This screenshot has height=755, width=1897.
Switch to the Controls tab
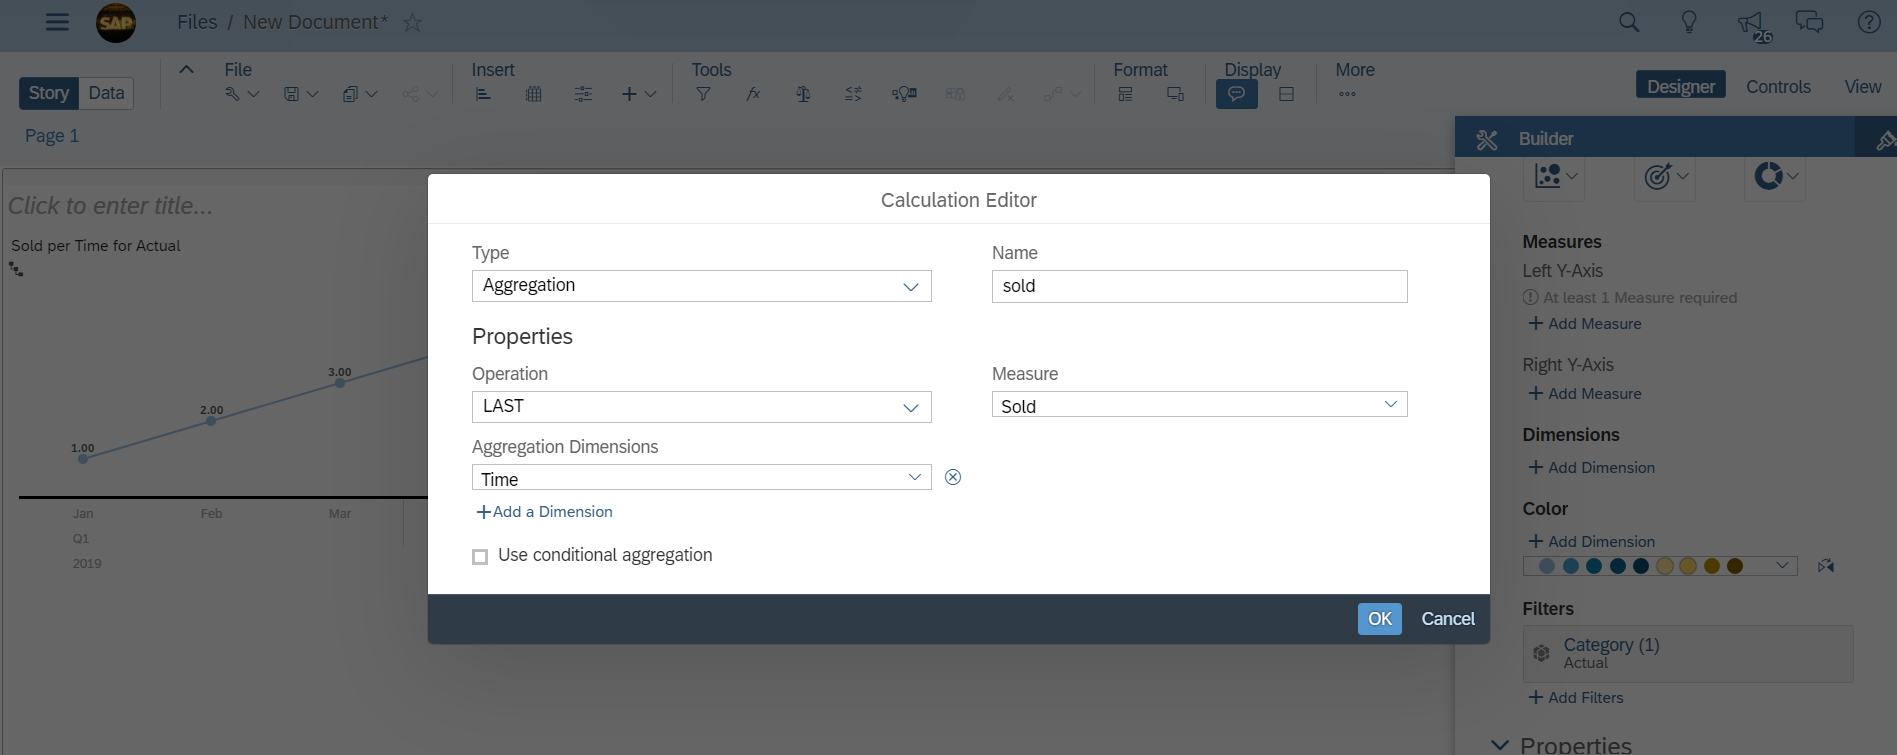(1778, 87)
